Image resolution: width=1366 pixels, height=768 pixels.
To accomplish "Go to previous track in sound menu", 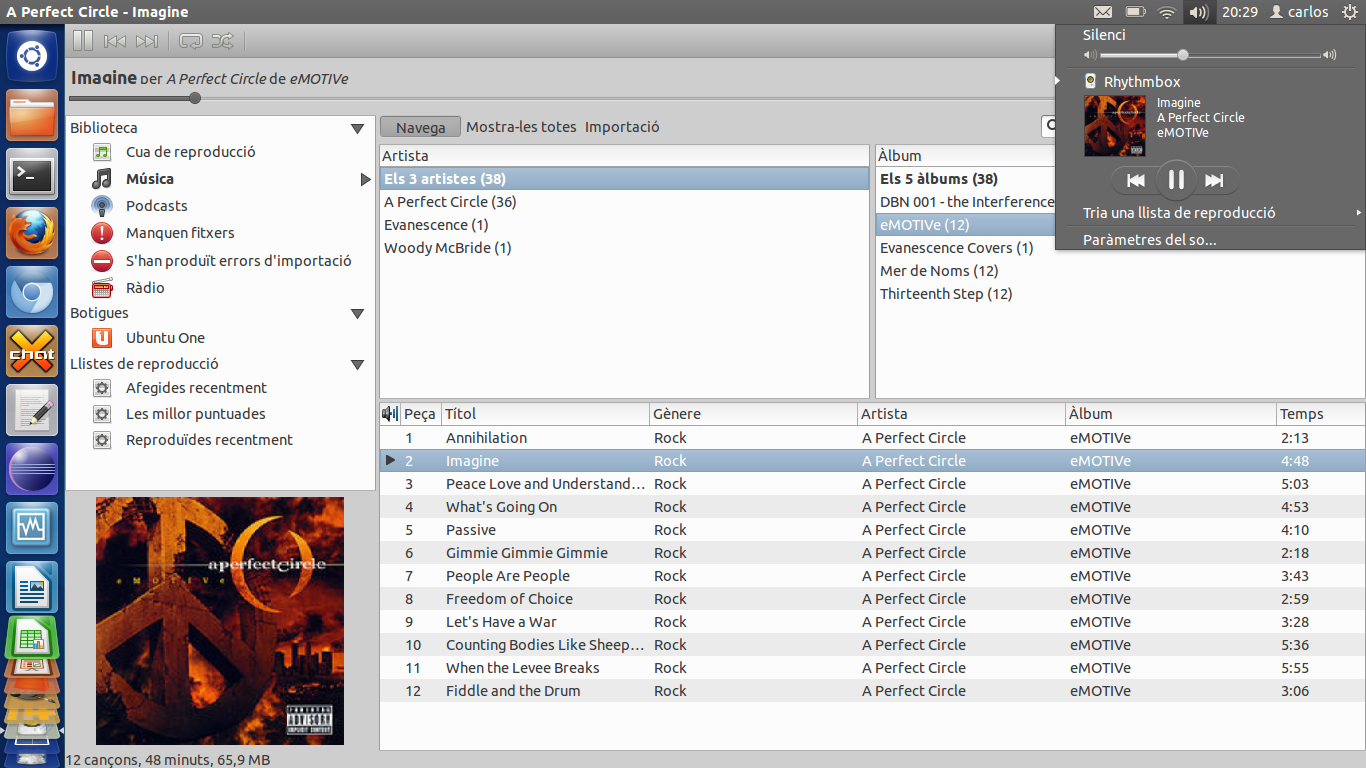I will point(1136,180).
